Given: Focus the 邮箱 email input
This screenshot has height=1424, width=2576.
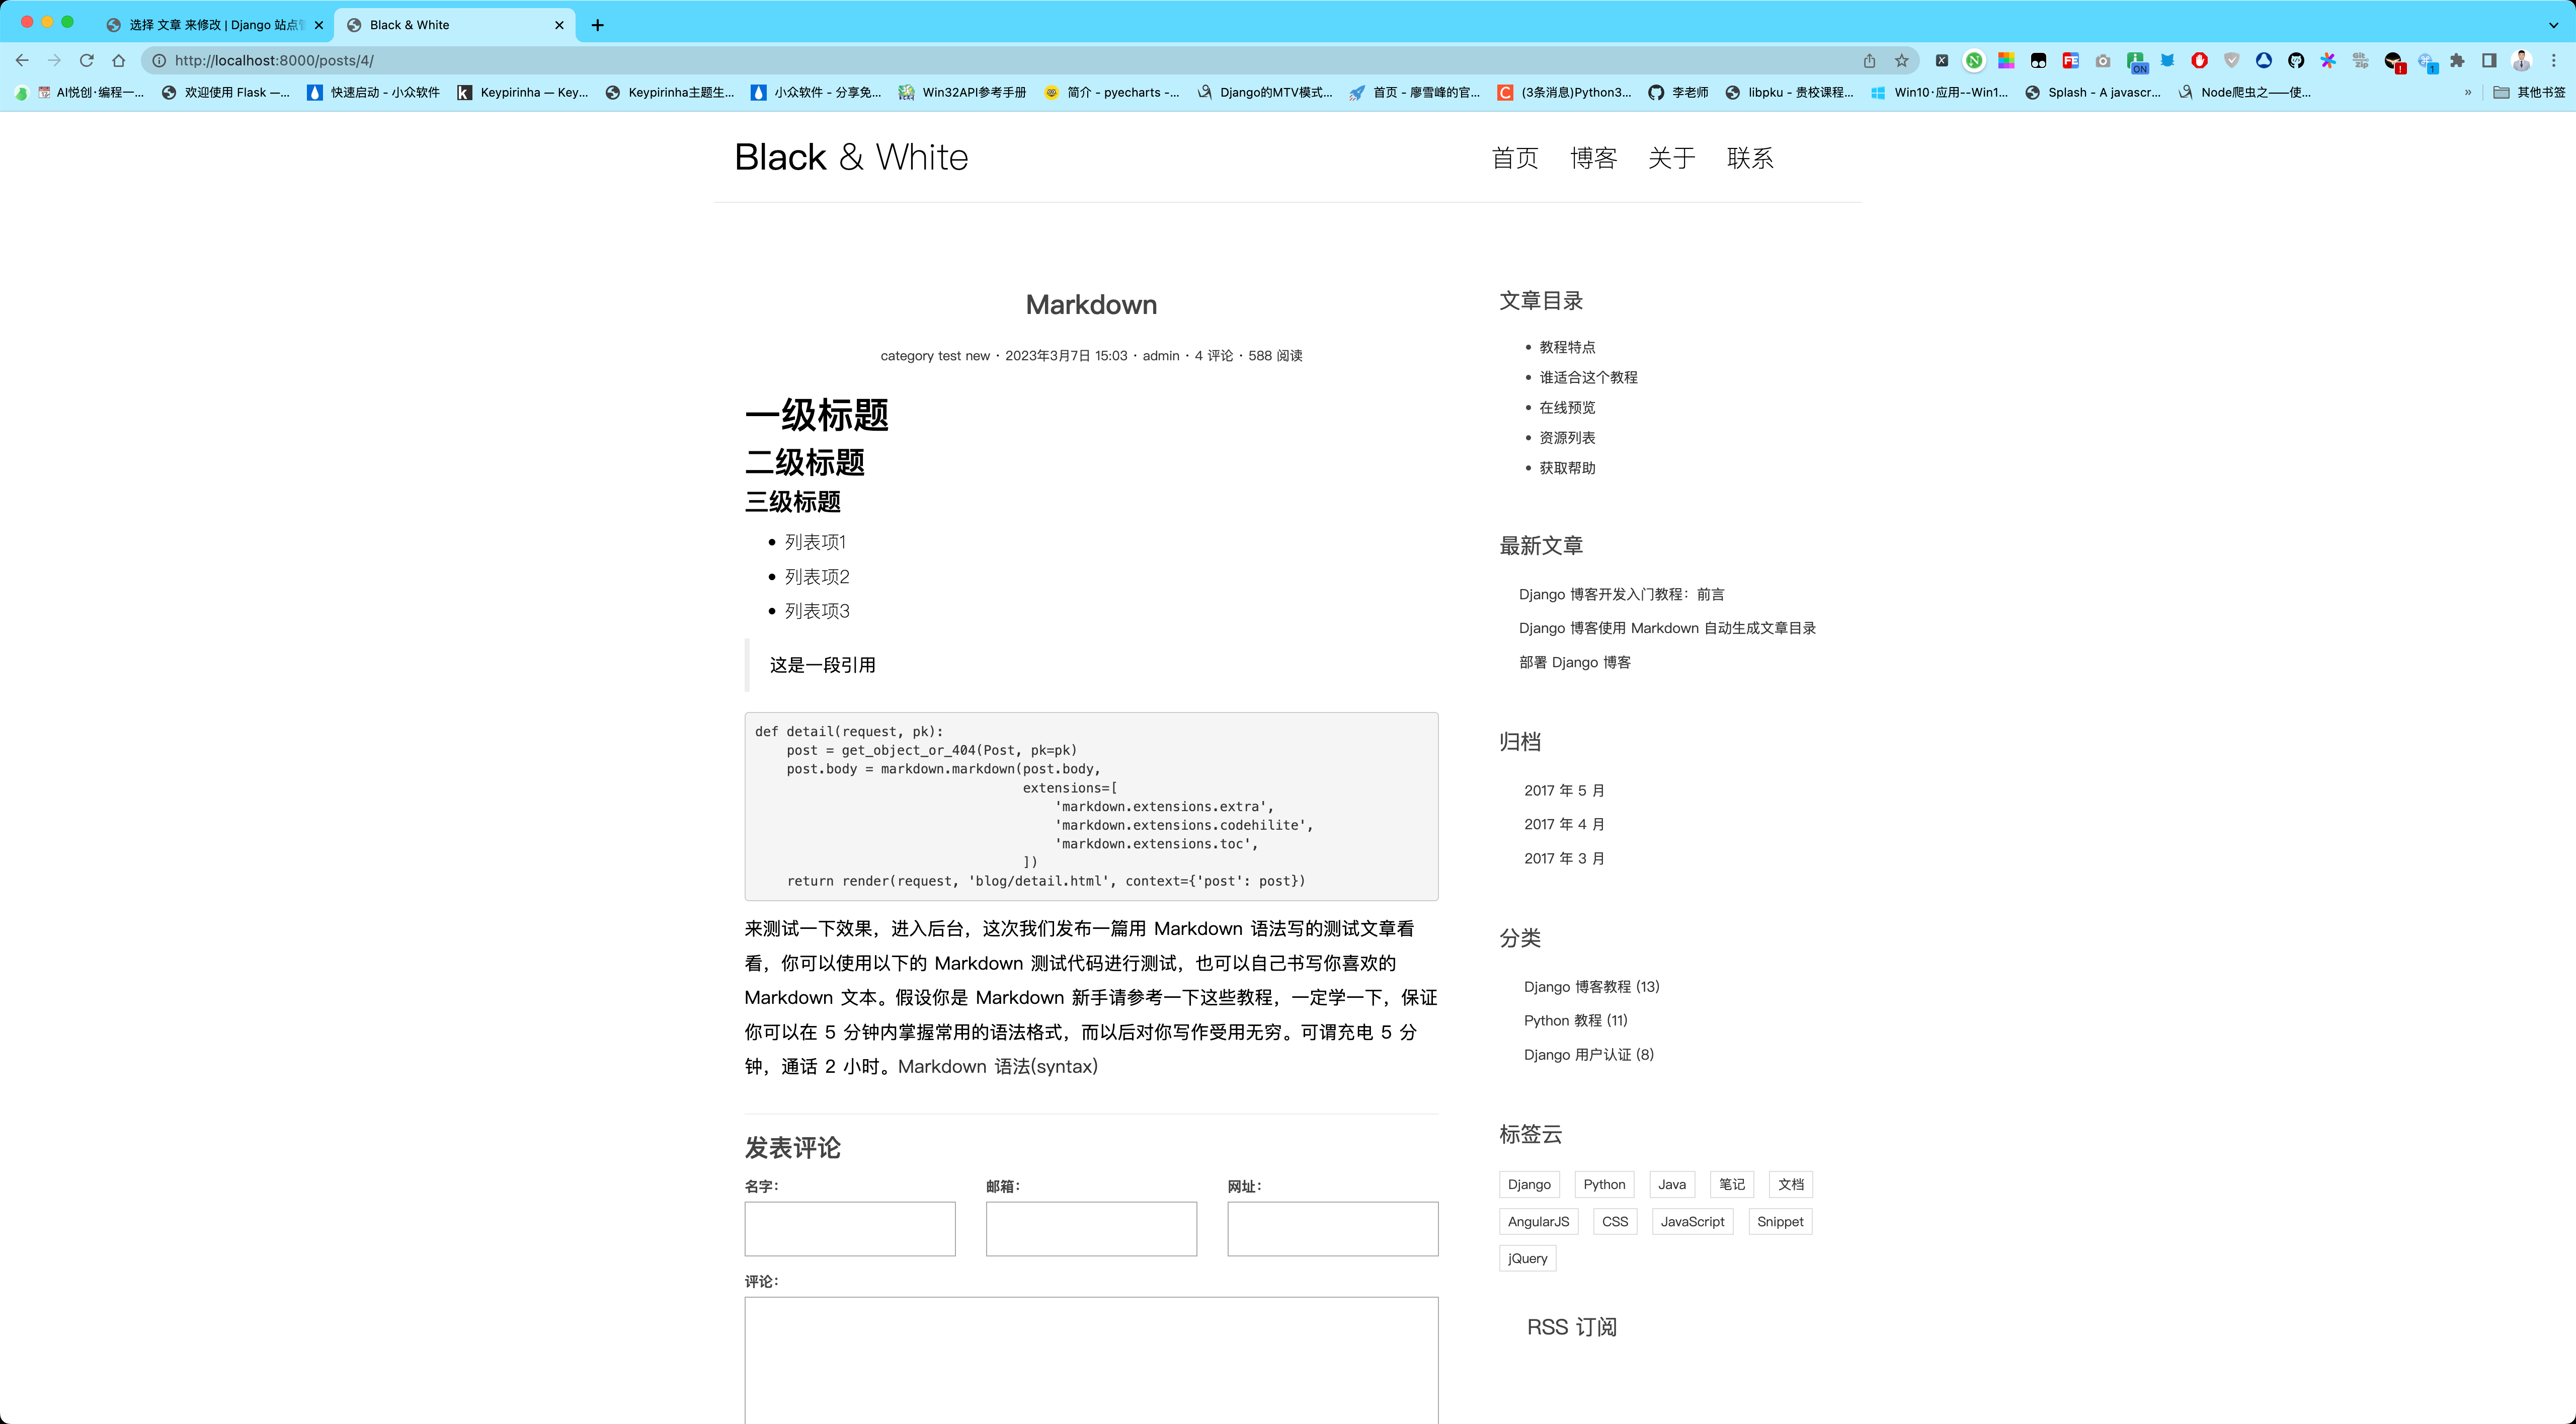Looking at the screenshot, I should click(x=1091, y=1228).
